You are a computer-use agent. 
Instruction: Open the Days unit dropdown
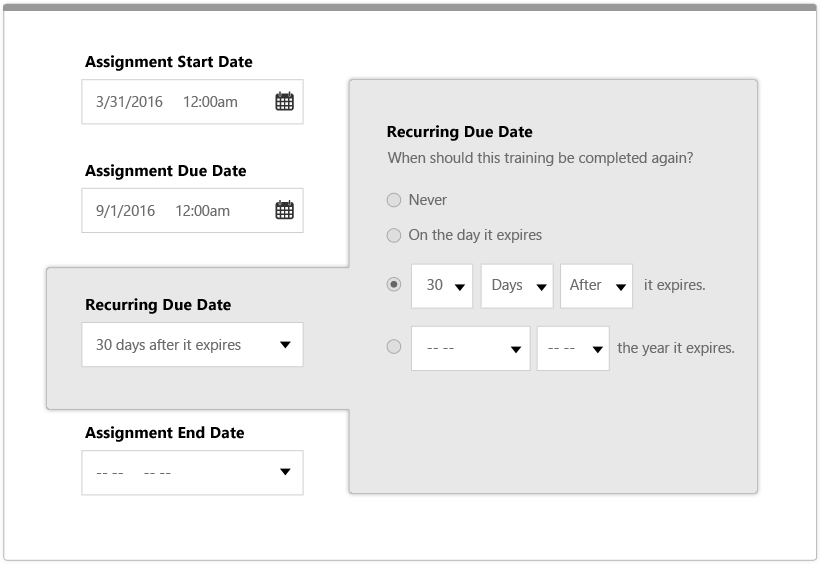pos(517,286)
